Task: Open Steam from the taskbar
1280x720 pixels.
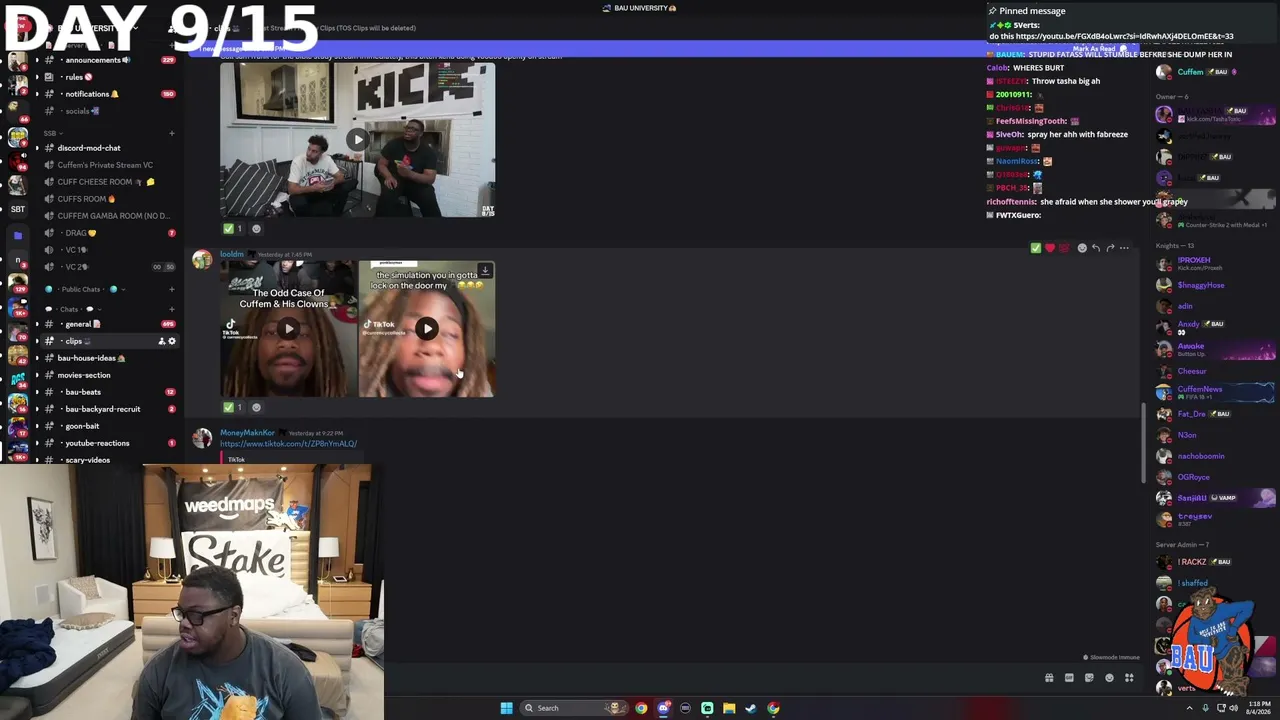Action: click(751, 708)
